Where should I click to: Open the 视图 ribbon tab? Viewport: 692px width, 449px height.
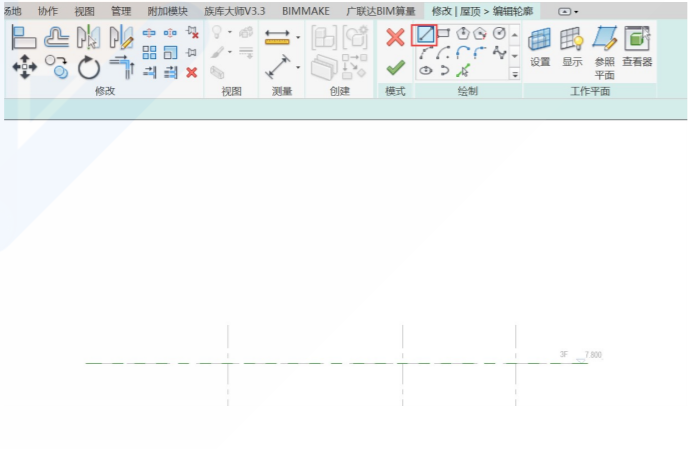tap(85, 11)
